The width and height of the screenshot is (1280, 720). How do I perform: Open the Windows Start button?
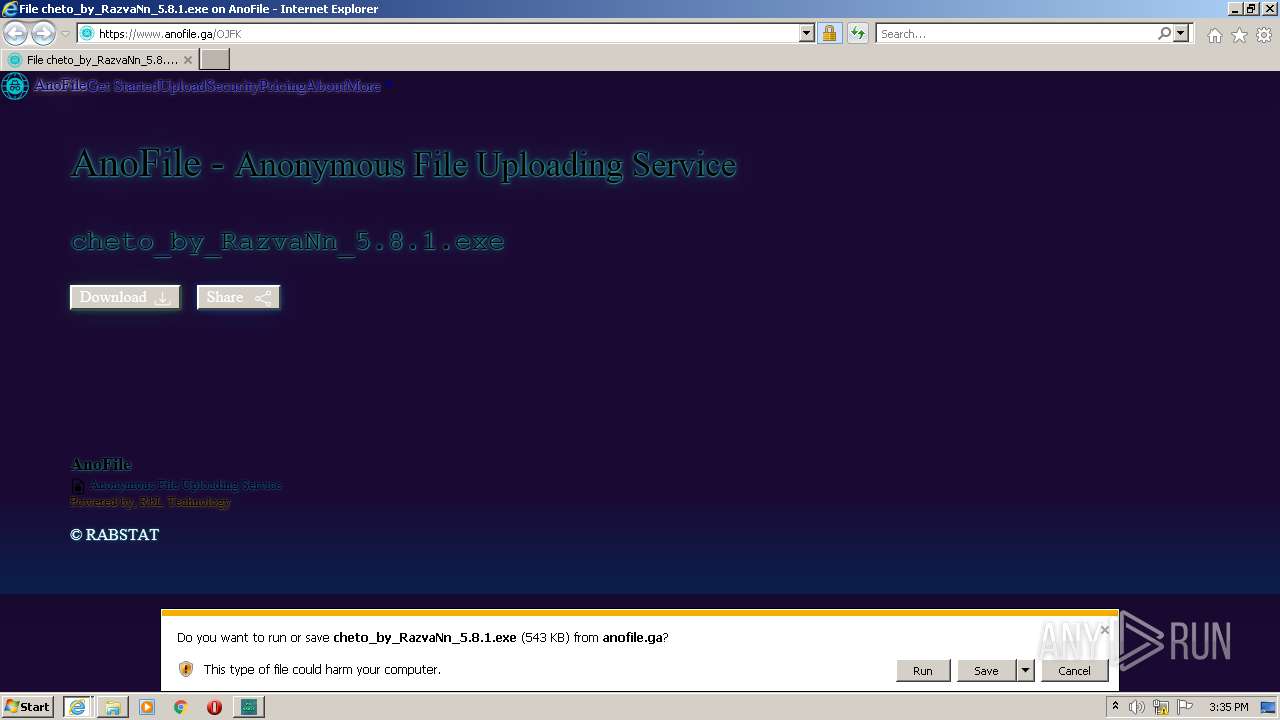[x=28, y=707]
